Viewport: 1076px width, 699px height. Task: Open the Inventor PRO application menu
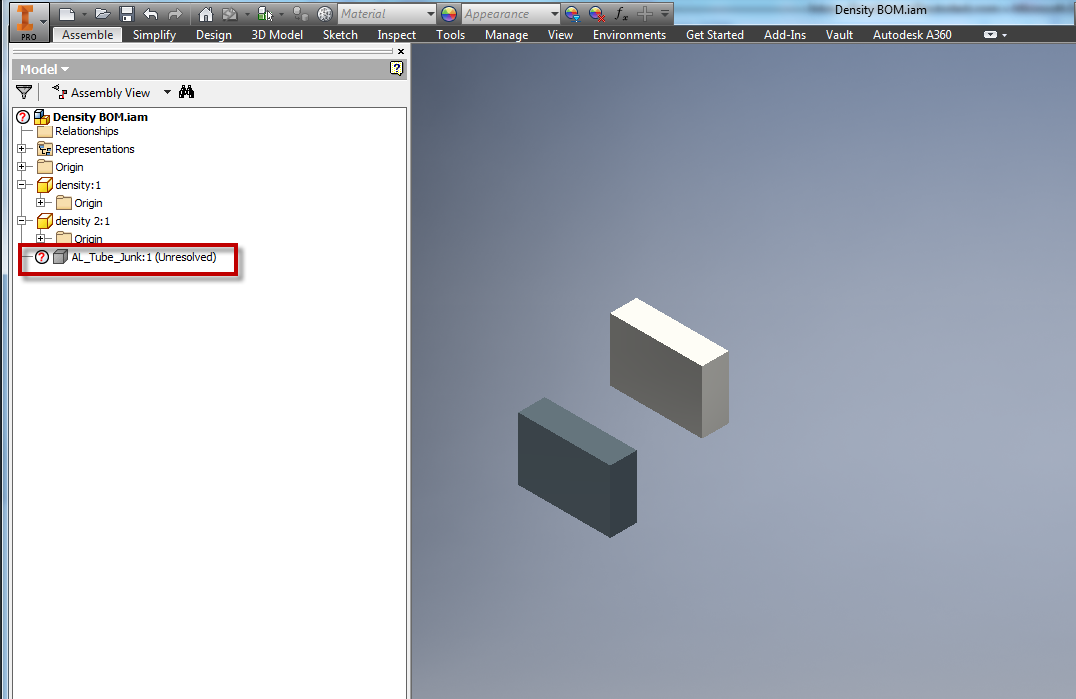pos(29,21)
